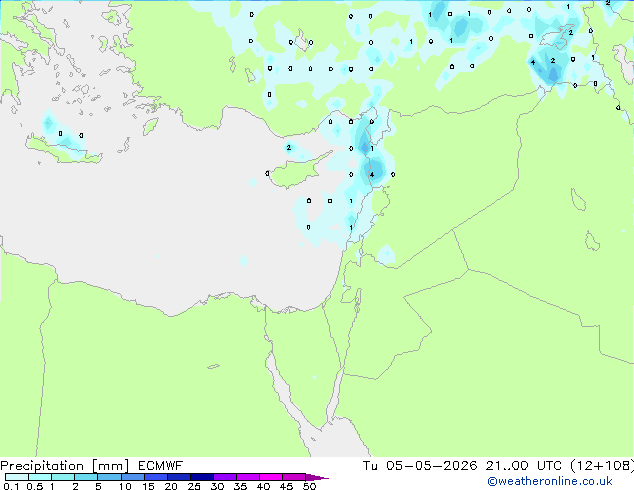Click the legend label '0.1'
This screenshot has height=490, width=634.
click(11, 486)
